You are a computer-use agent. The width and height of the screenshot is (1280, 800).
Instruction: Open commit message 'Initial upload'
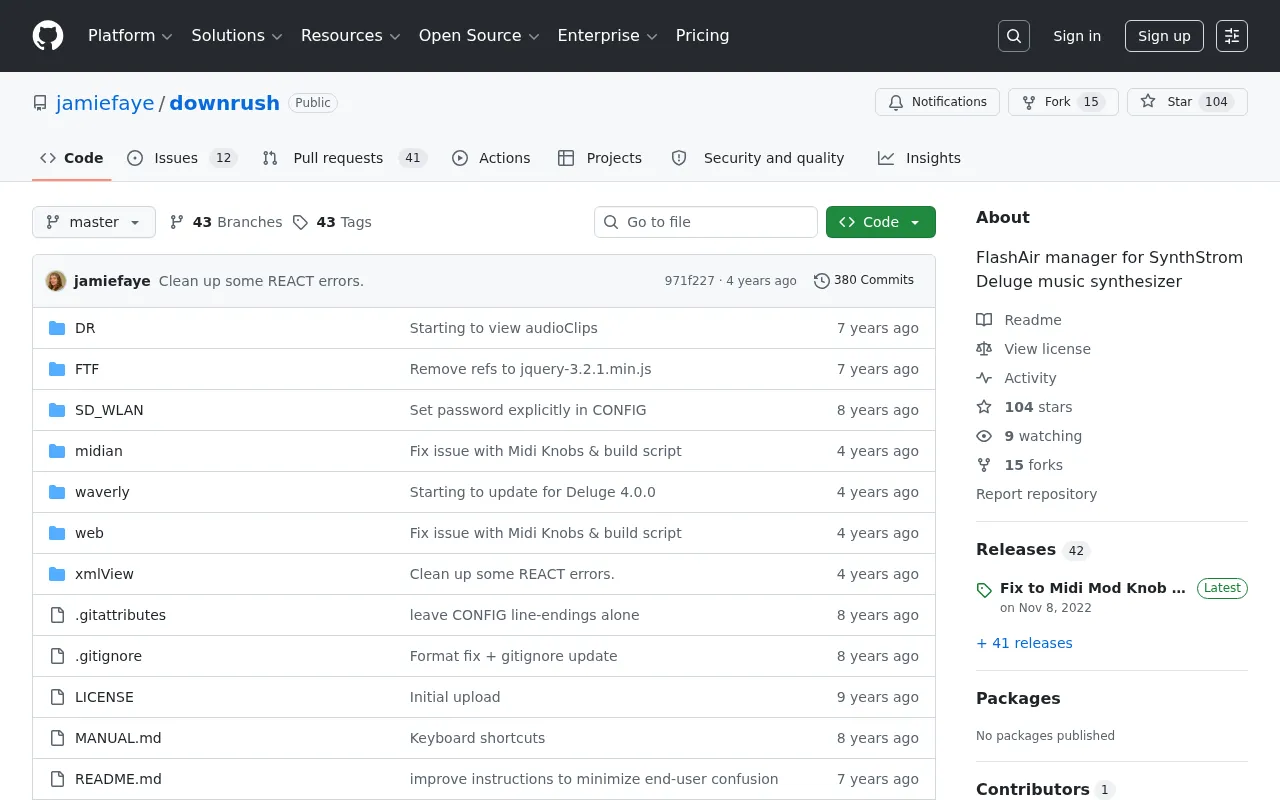455,697
